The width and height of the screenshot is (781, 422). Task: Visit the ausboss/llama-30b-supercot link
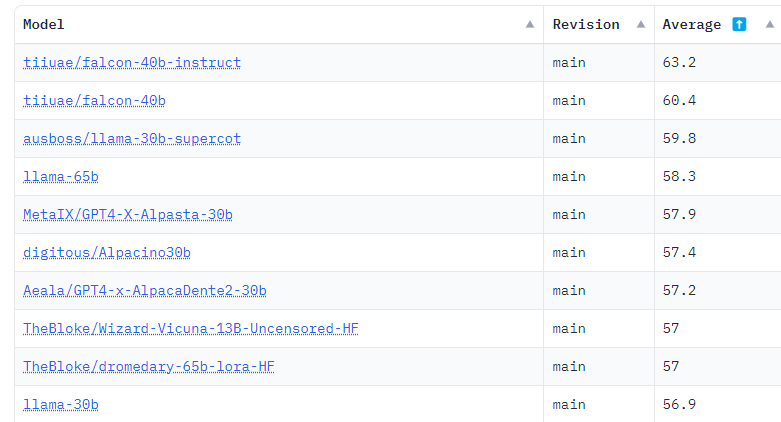pos(132,138)
